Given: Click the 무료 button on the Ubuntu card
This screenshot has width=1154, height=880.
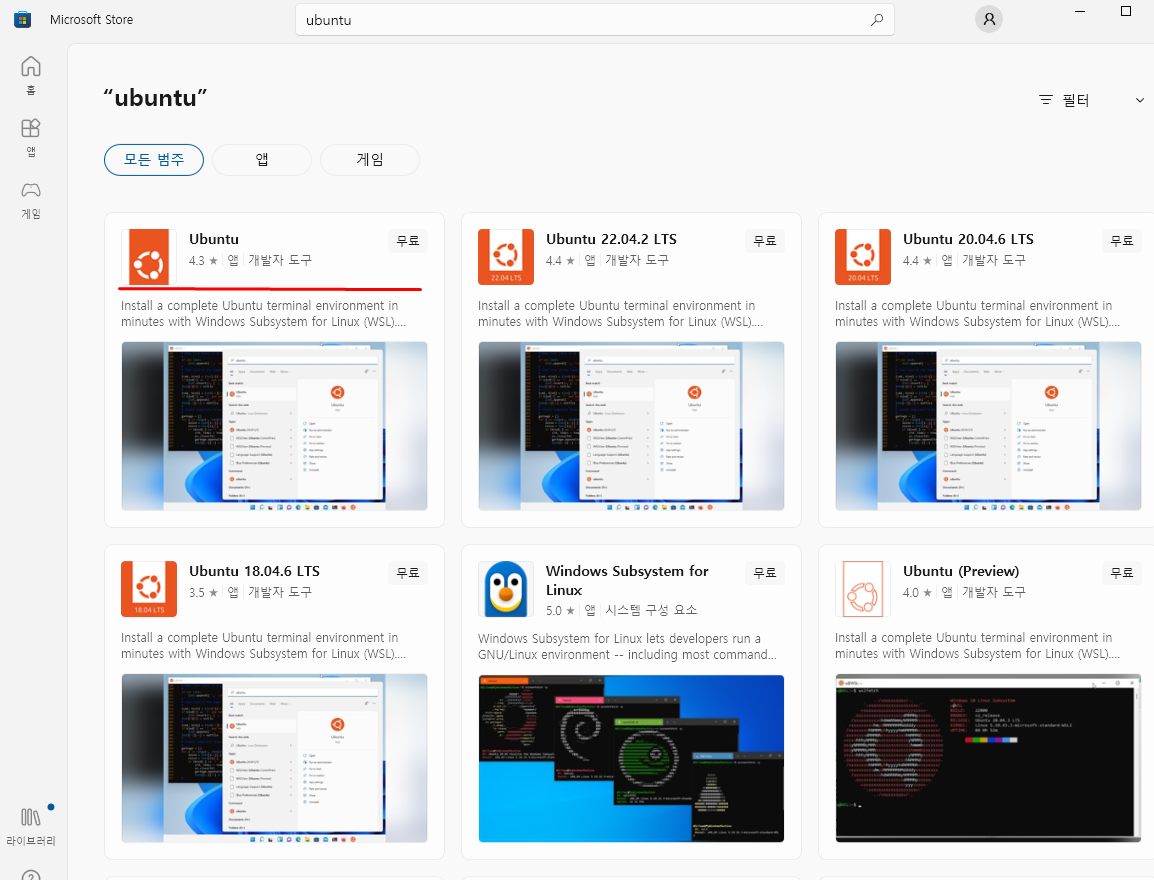Looking at the screenshot, I should coord(408,241).
